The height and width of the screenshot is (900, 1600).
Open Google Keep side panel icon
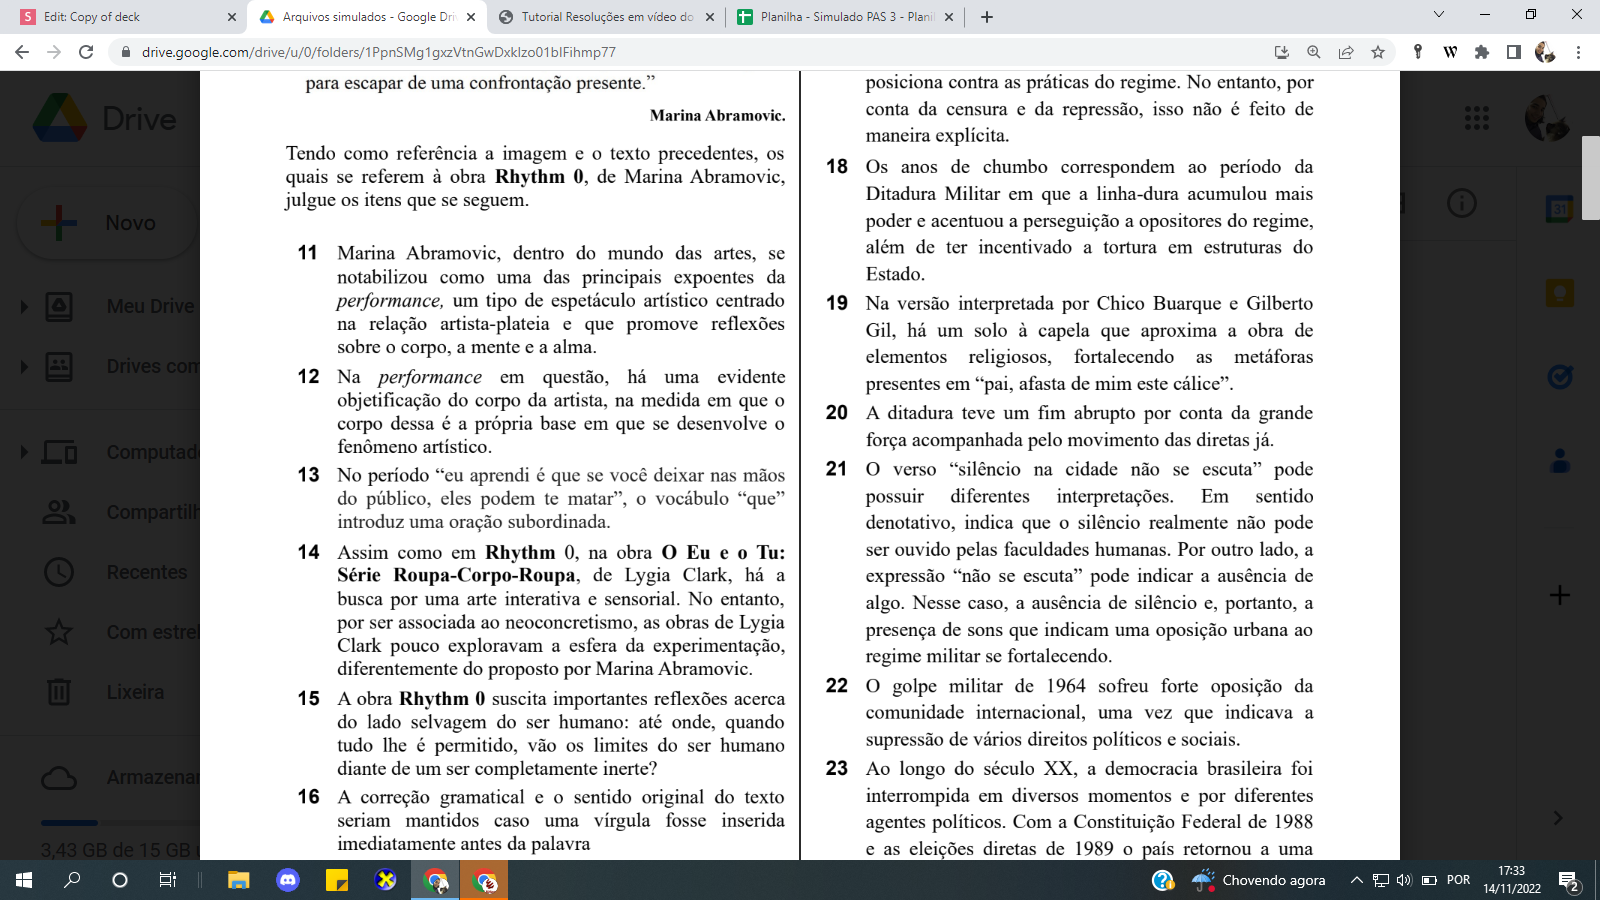pyautogui.click(x=1560, y=293)
